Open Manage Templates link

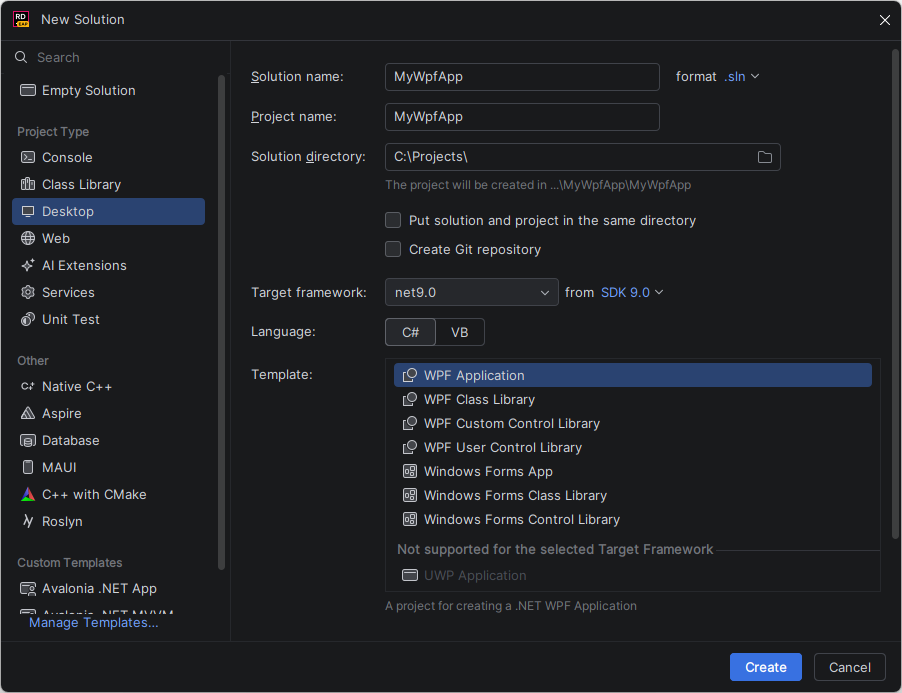93,622
